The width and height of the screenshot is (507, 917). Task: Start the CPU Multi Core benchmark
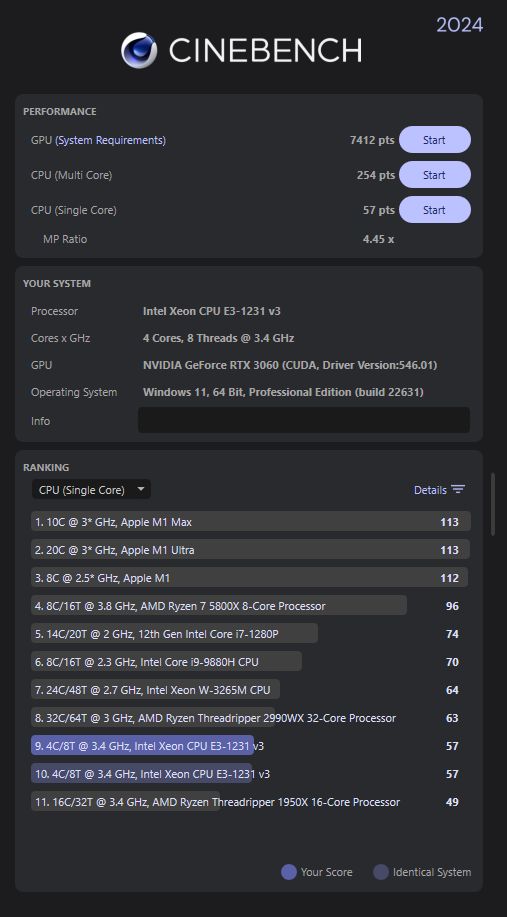(434, 175)
